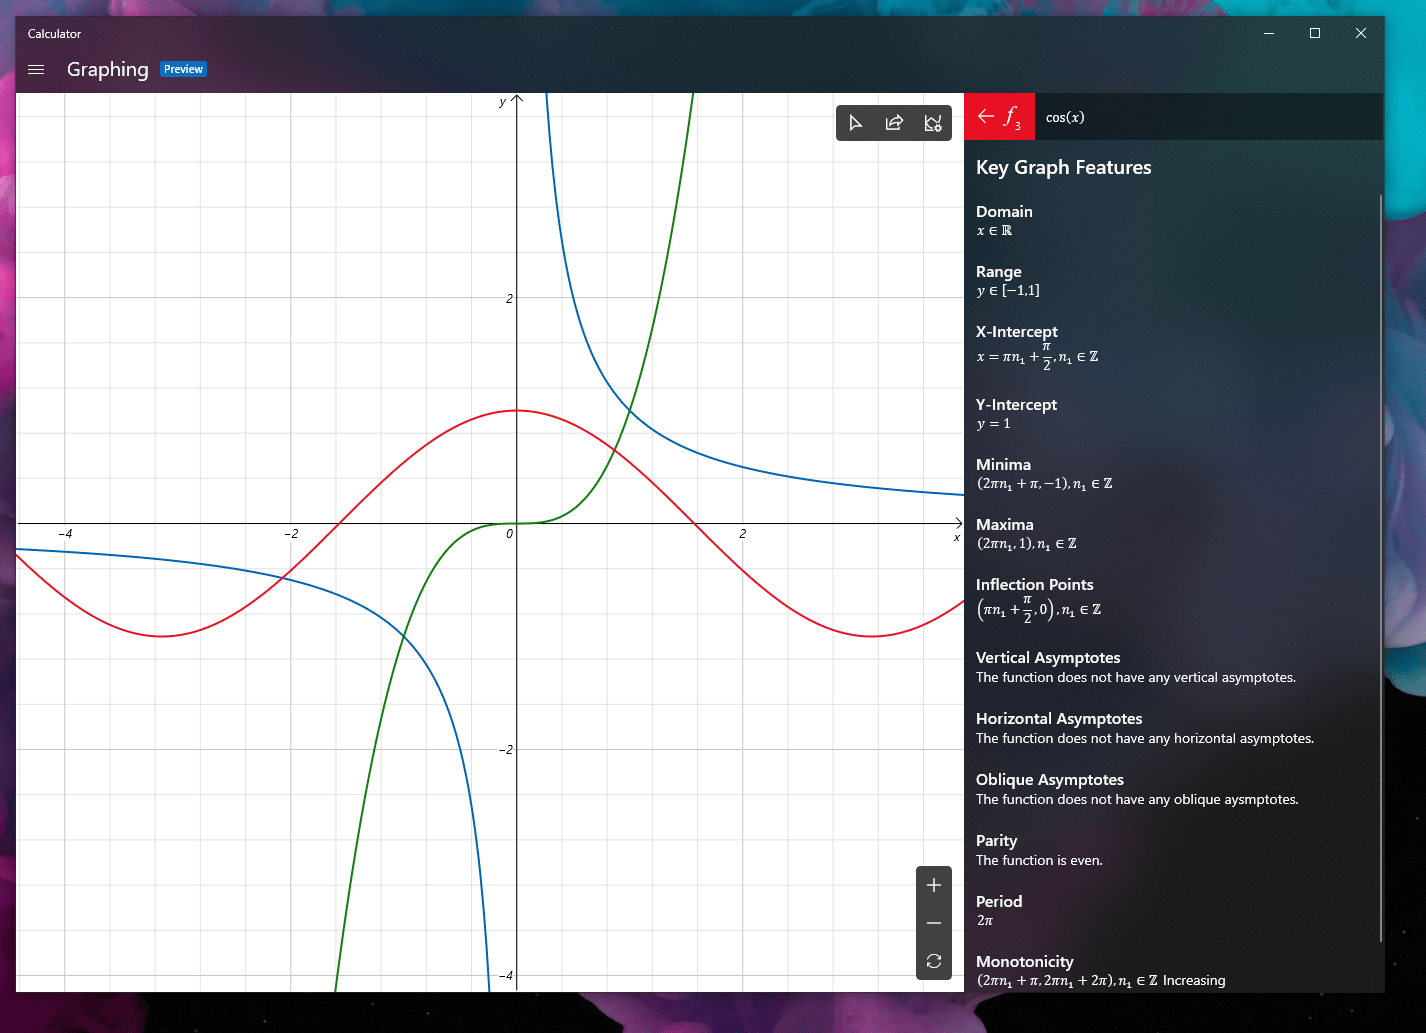
Task: Click the cos(x) expression field
Action: click(x=1065, y=118)
